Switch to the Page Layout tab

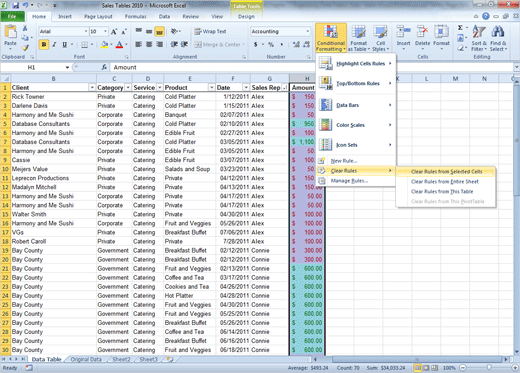tap(98, 16)
